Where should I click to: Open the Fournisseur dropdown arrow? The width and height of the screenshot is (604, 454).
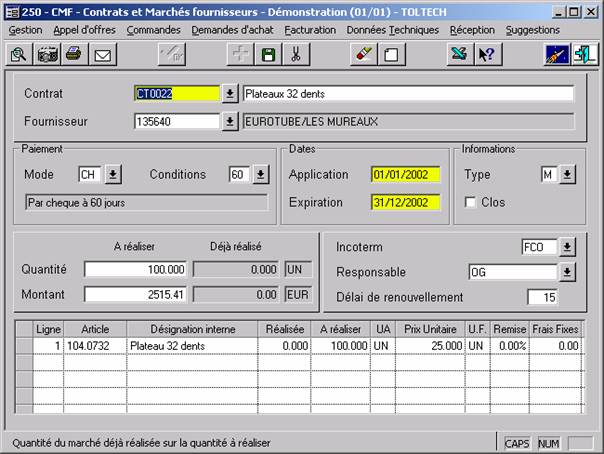pos(230,122)
